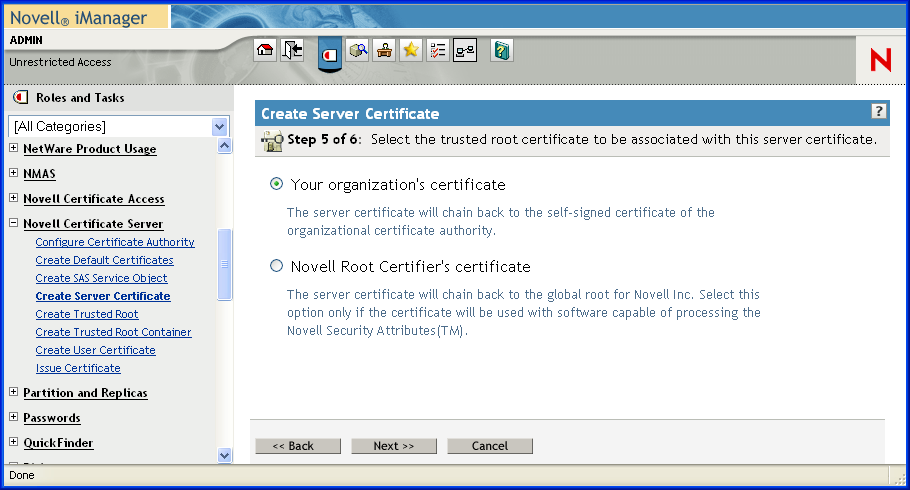Click the Exit door icon
Viewport: 910px width, 490px height.
pos(292,51)
